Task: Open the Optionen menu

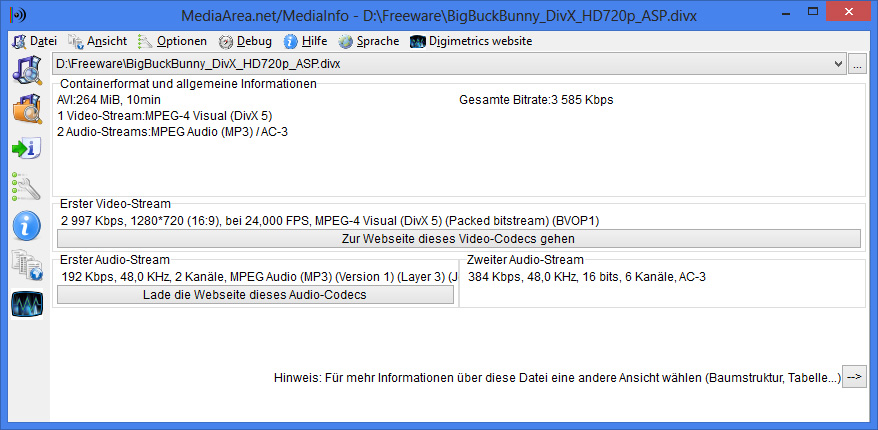Action: pyautogui.click(x=172, y=41)
